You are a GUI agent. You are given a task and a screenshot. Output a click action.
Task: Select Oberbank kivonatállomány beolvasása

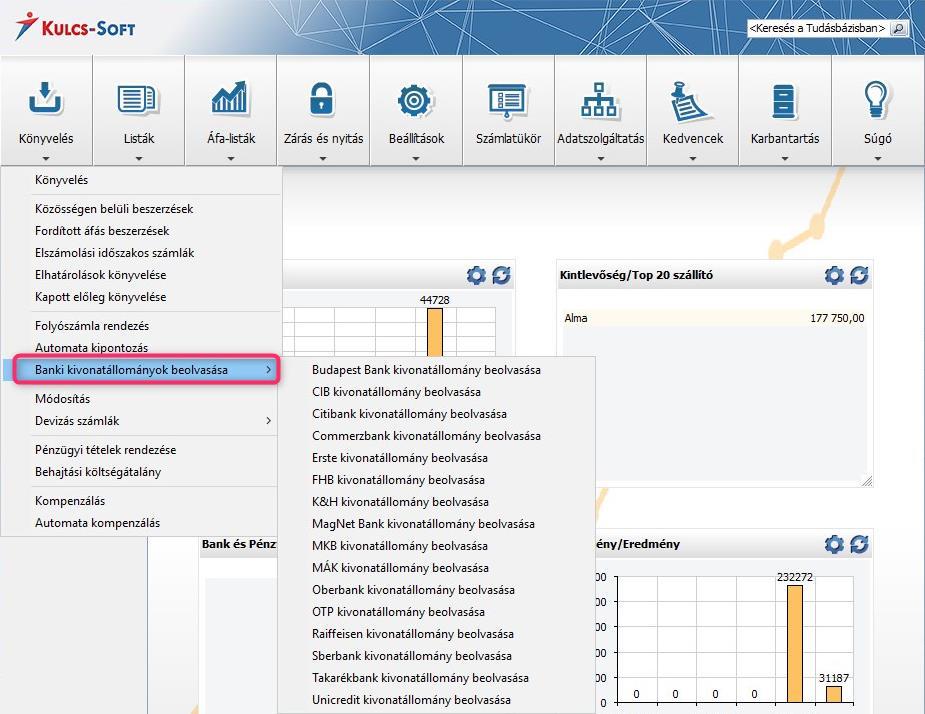coord(437,590)
